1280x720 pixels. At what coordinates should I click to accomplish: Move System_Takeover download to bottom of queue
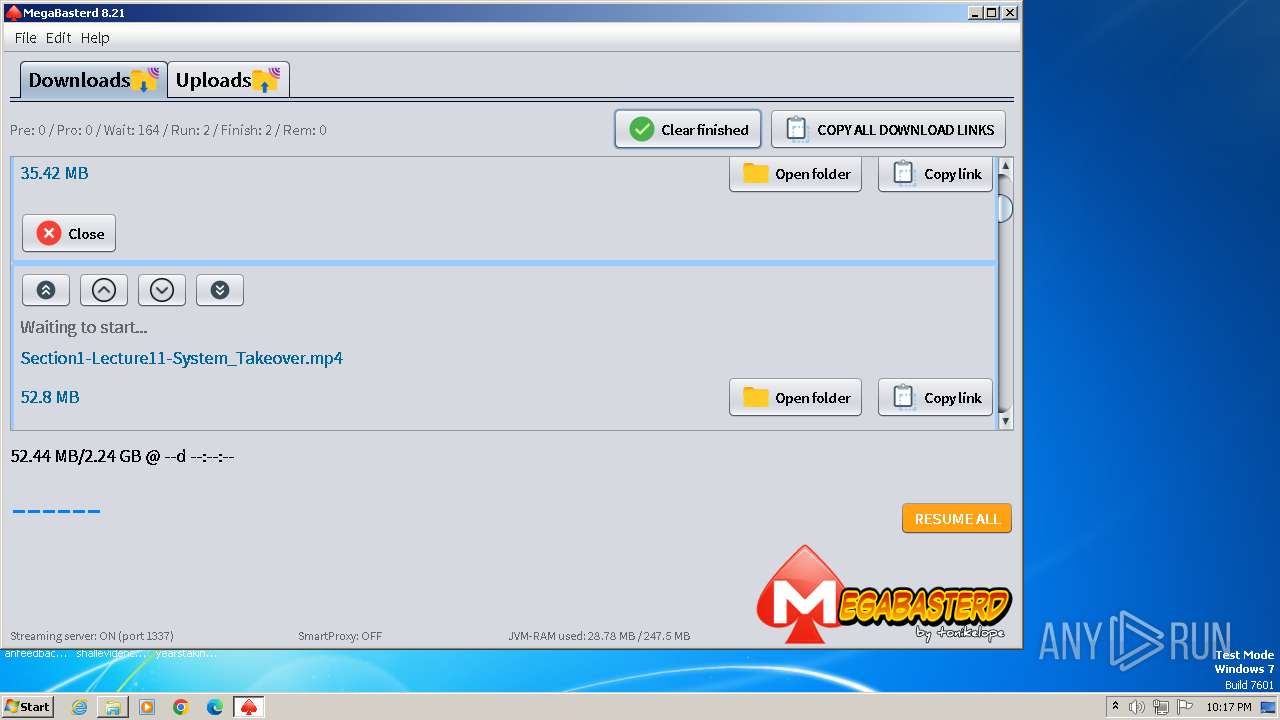tap(220, 290)
